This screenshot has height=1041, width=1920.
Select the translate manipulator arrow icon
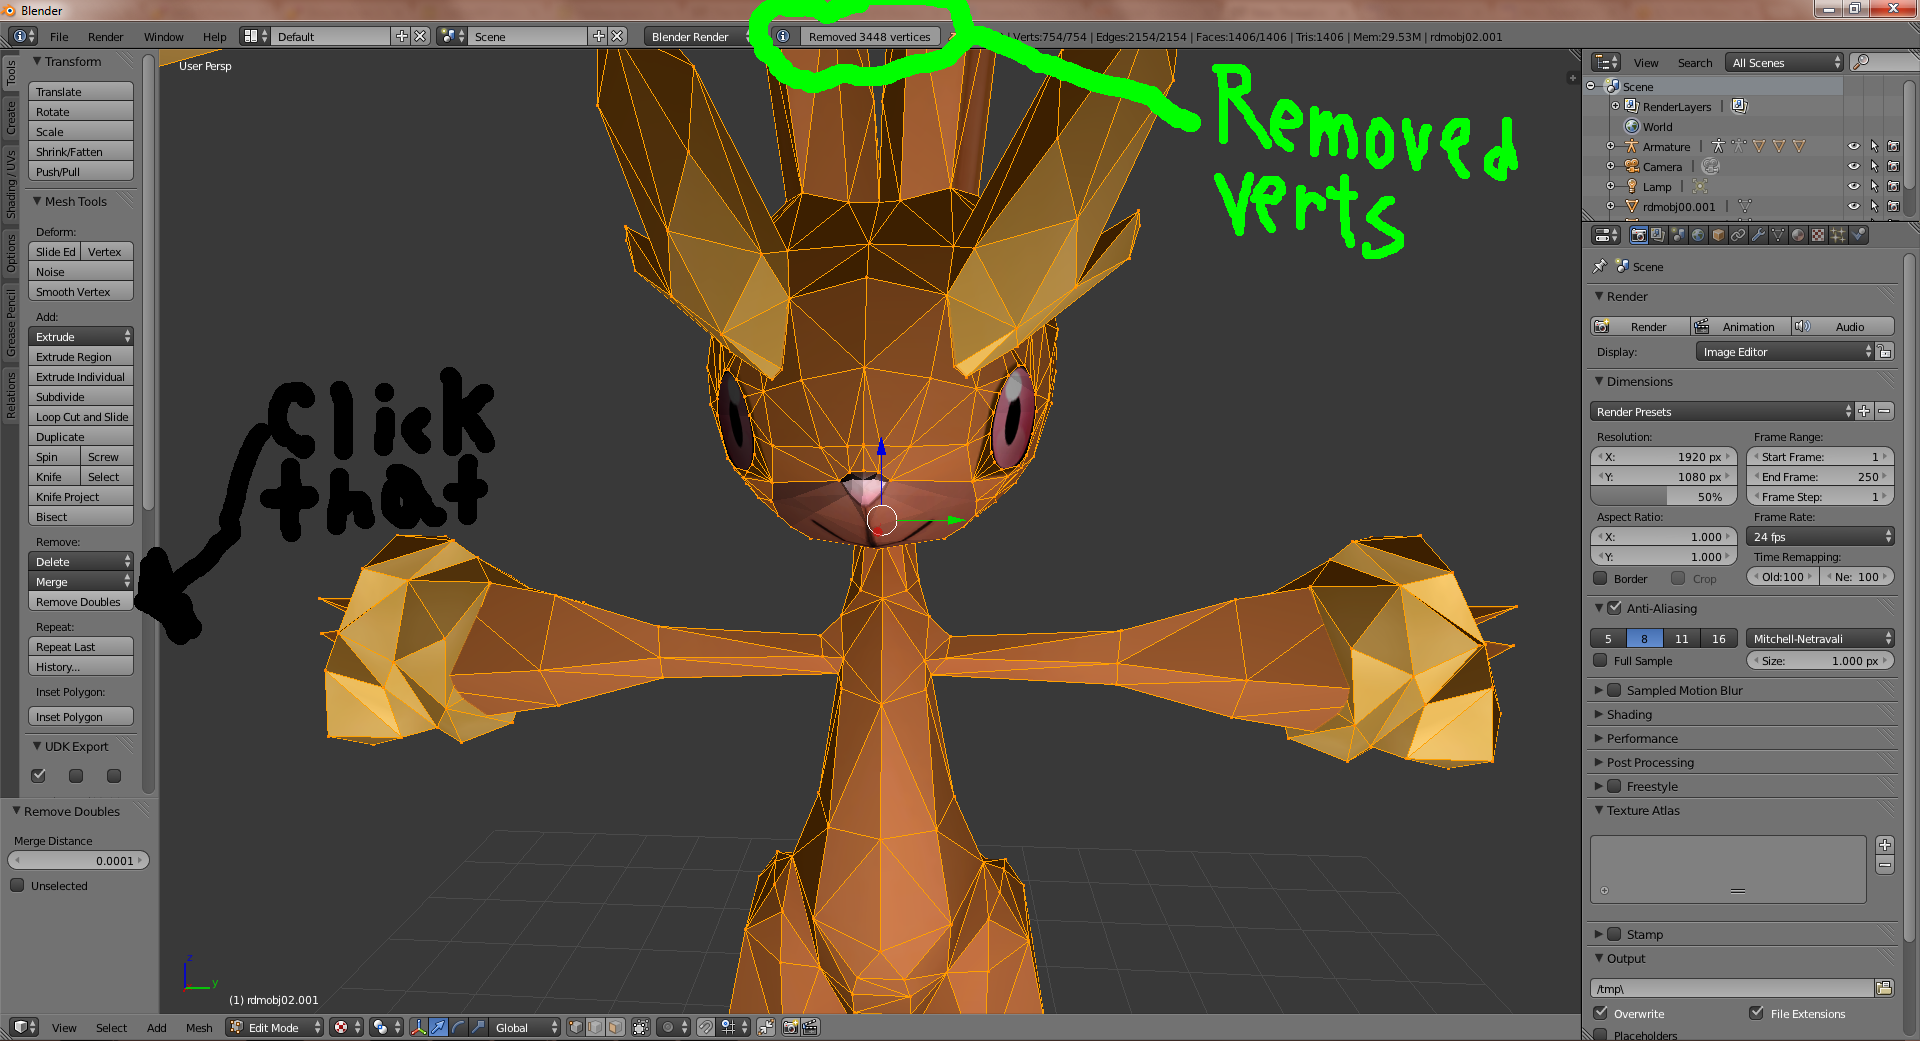[438, 1027]
